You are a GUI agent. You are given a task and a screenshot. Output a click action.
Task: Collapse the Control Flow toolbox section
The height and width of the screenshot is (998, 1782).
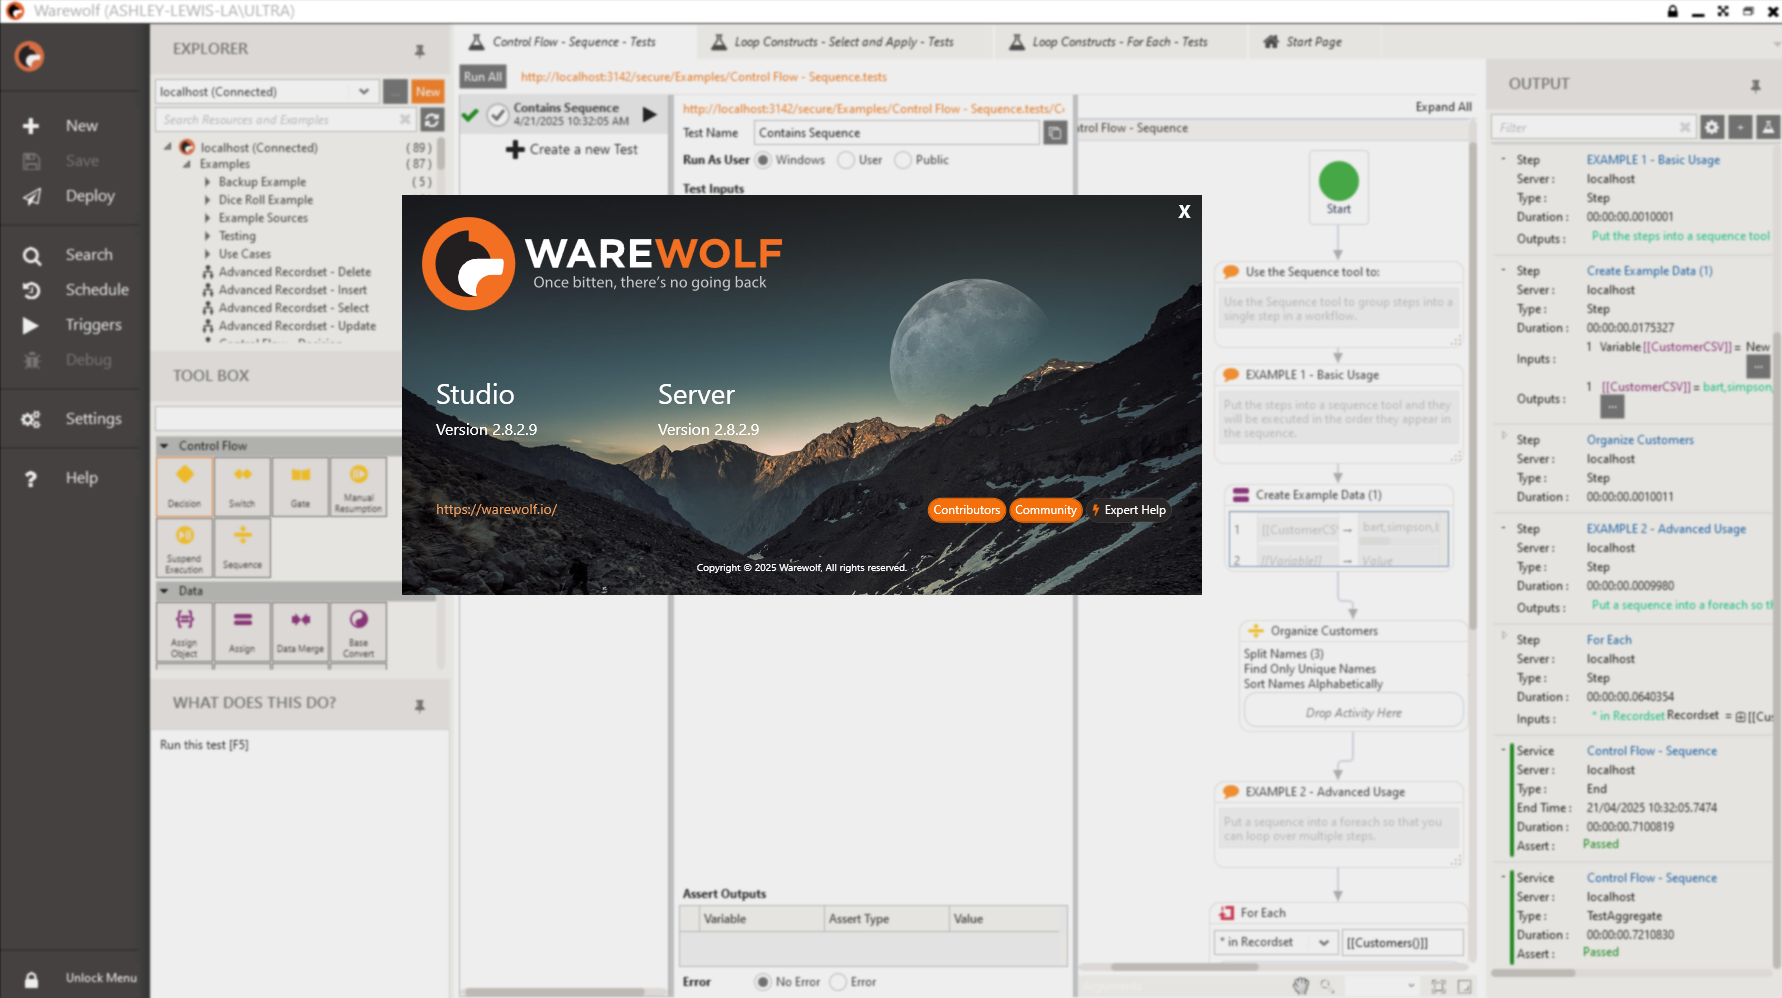click(x=164, y=446)
